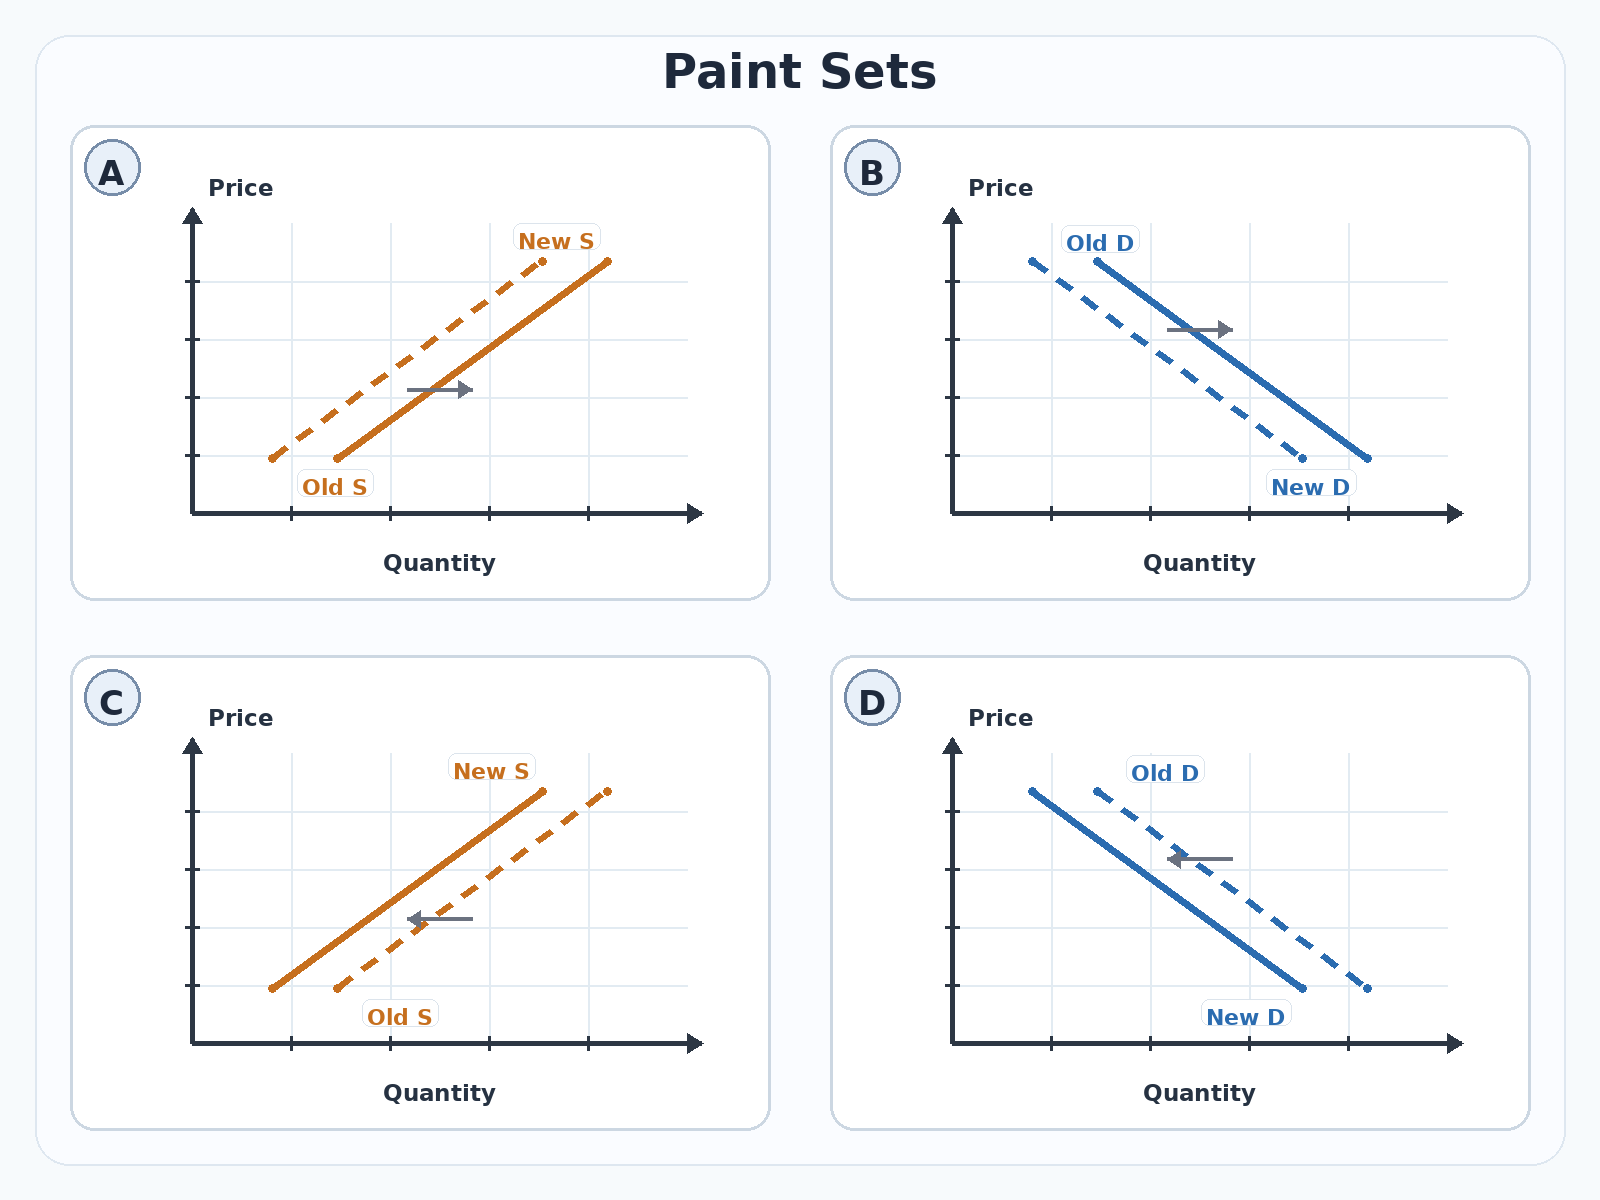Click the left-pointing shift arrow in panel C
This screenshot has width=1600, height=1200.
pyautogui.click(x=440, y=919)
